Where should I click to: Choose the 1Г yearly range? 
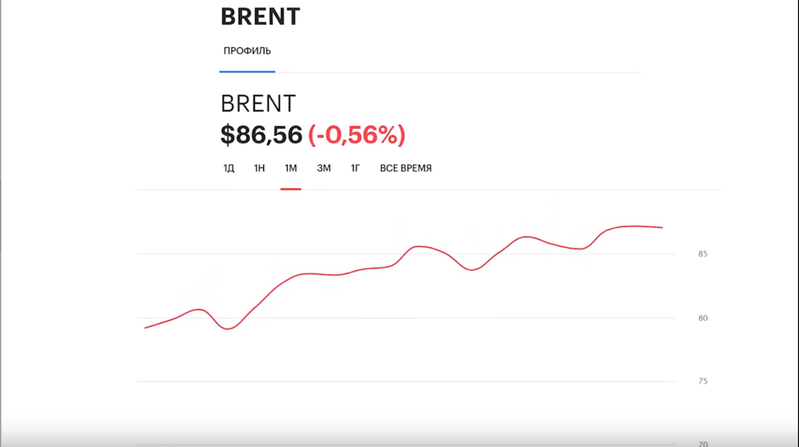(355, 168)
